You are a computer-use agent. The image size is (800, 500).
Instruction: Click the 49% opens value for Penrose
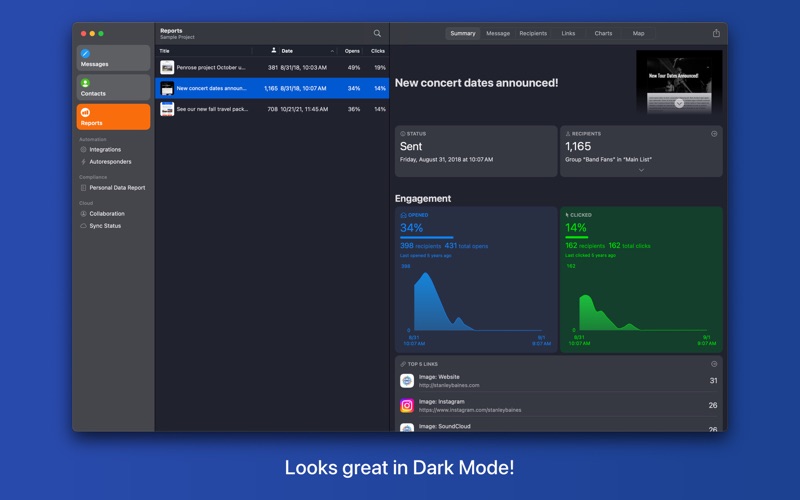[x=354, y=67]
